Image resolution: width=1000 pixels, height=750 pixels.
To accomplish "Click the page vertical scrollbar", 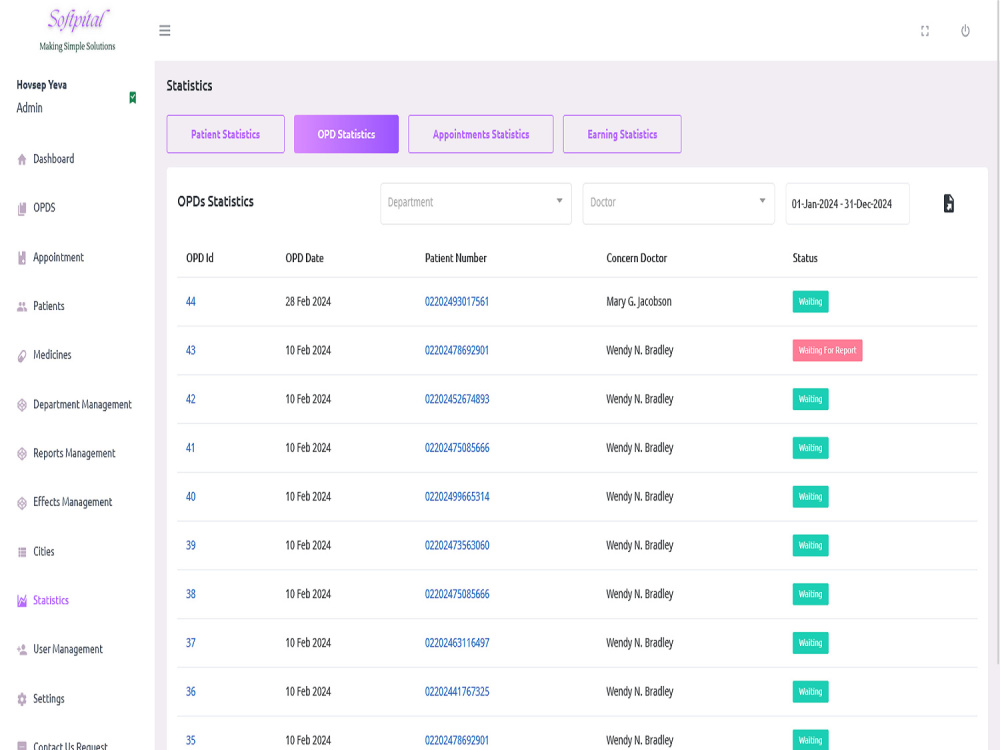I will (x=996, y=332).
